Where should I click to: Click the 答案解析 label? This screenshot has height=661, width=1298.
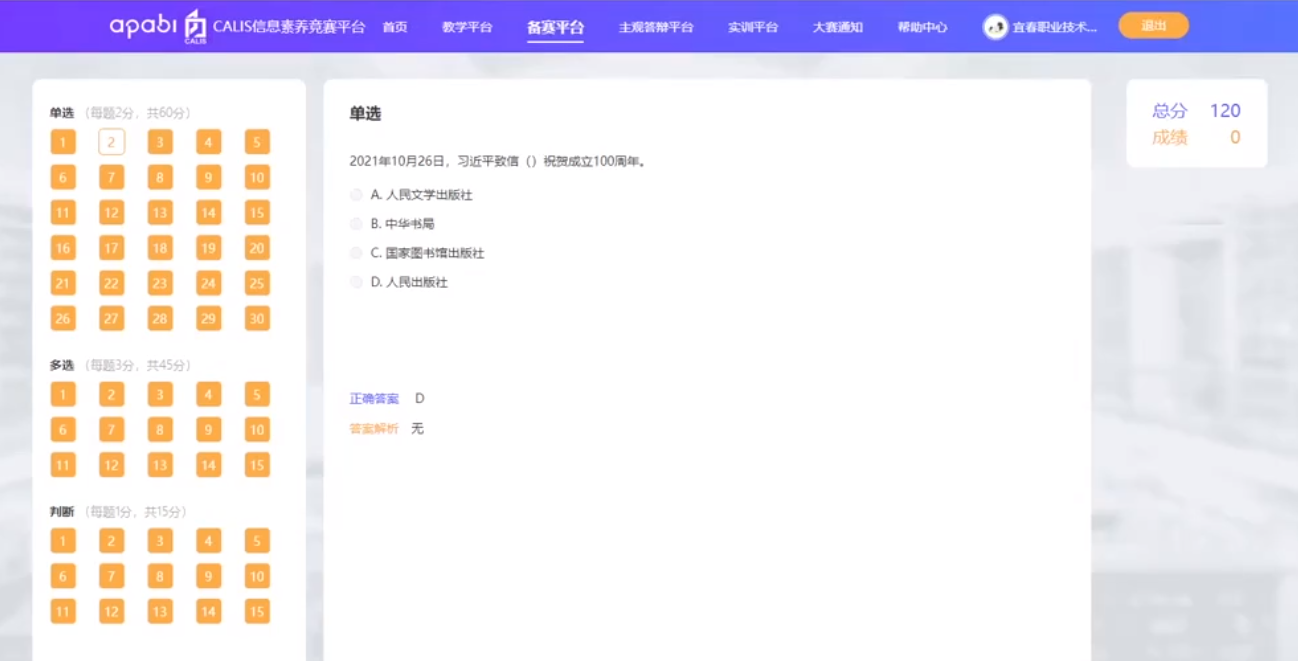374,428
